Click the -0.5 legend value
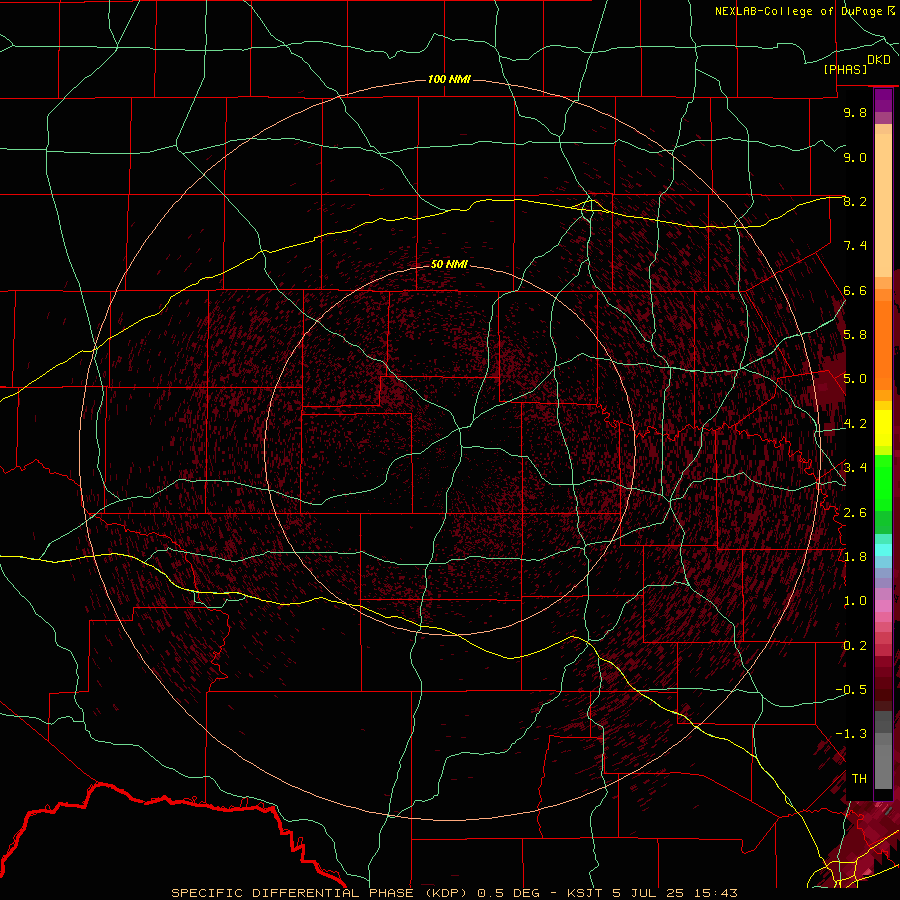This screenshot has height=900, width=900. [x=851, y=690]
